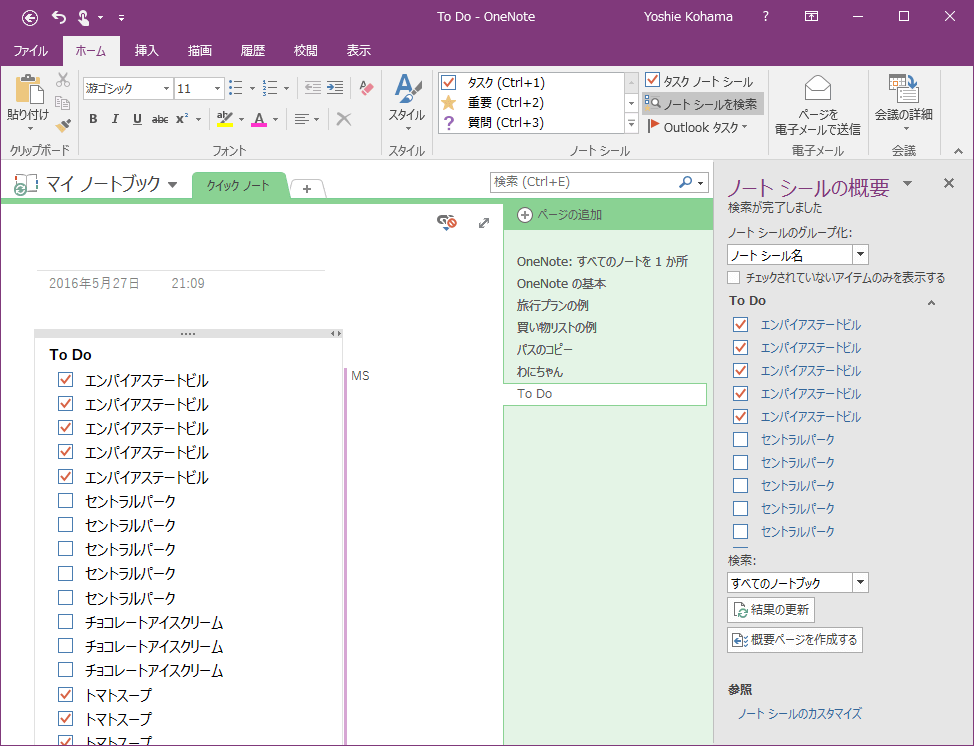Click the 結果の更新 button

(770, 610)
